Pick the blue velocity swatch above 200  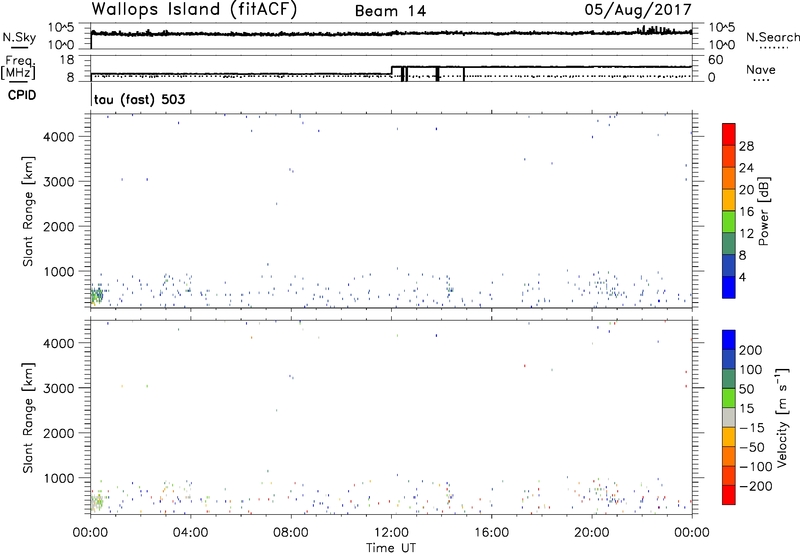coord(729,340)
